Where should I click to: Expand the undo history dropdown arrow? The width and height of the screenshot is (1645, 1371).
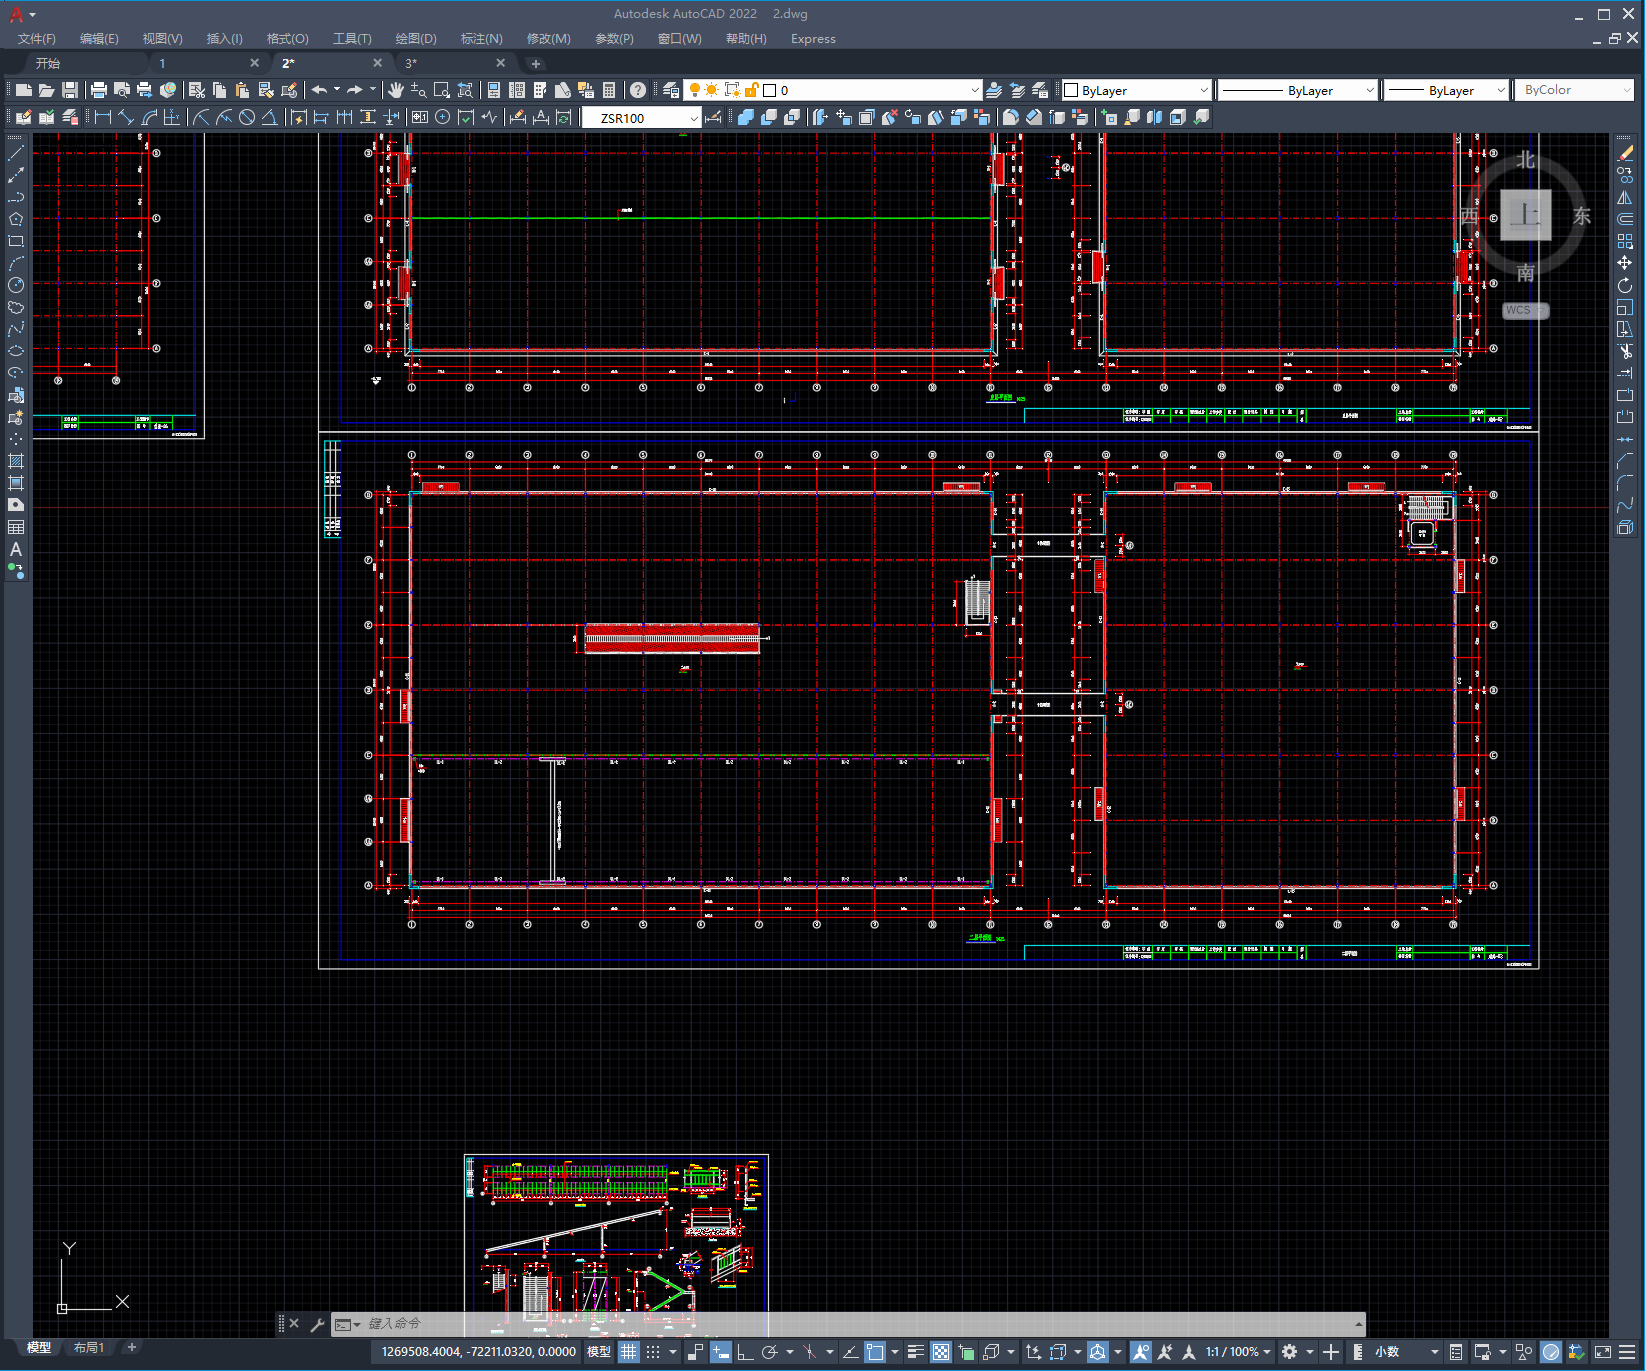tap(337, 90)
